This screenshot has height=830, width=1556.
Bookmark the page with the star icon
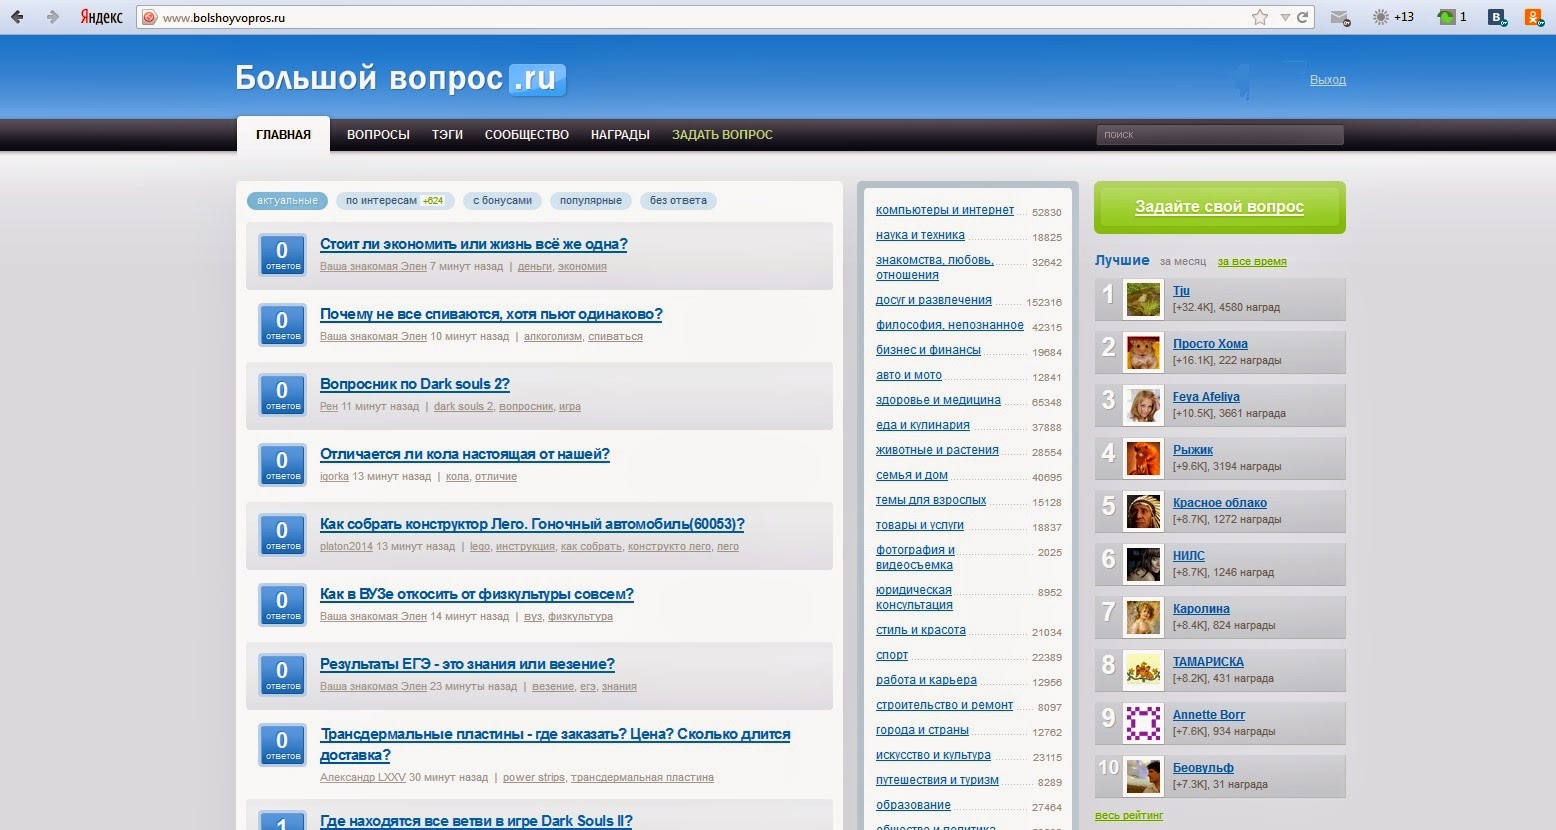pyautogui.click(x=1258, y=17)
